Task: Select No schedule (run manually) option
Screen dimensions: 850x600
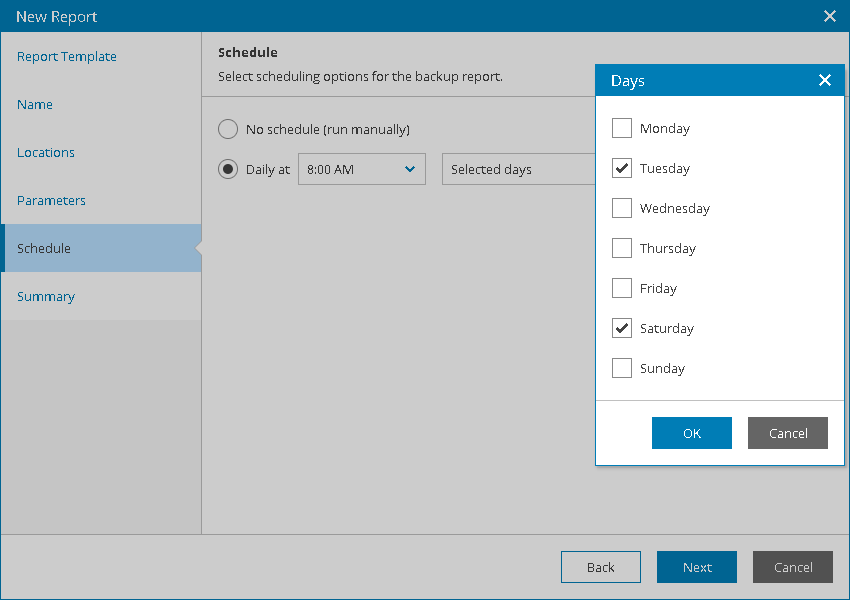Action: point(228,129)
